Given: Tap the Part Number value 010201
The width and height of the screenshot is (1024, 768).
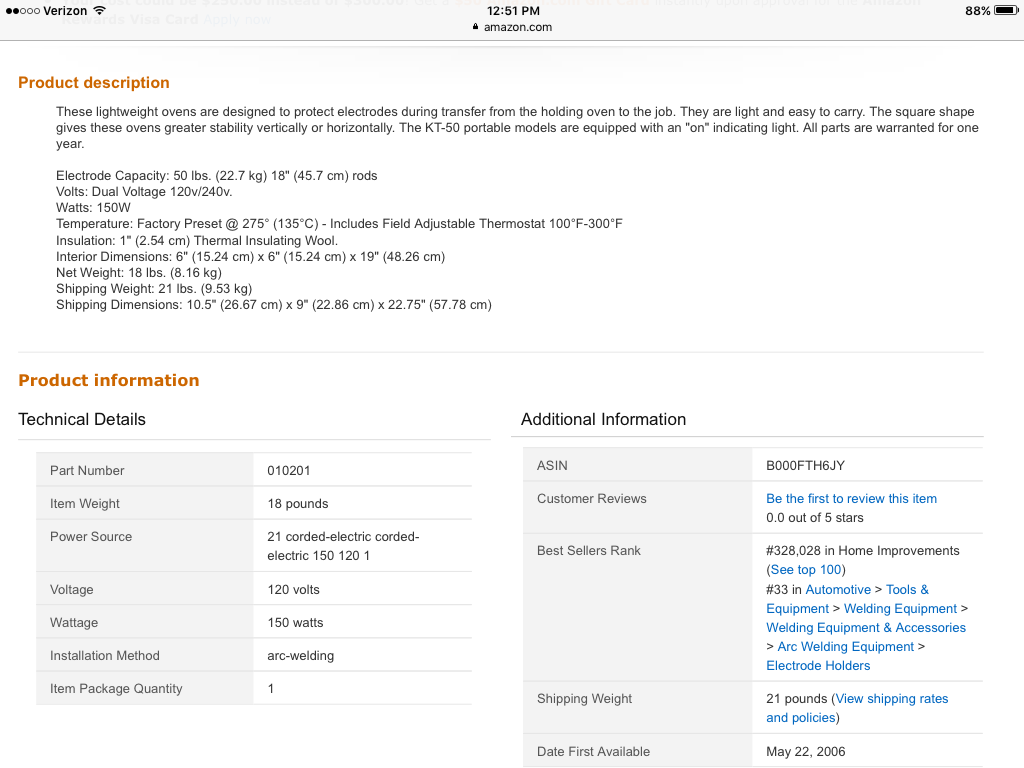Looking at the screenshot, I should coord(289,470).
